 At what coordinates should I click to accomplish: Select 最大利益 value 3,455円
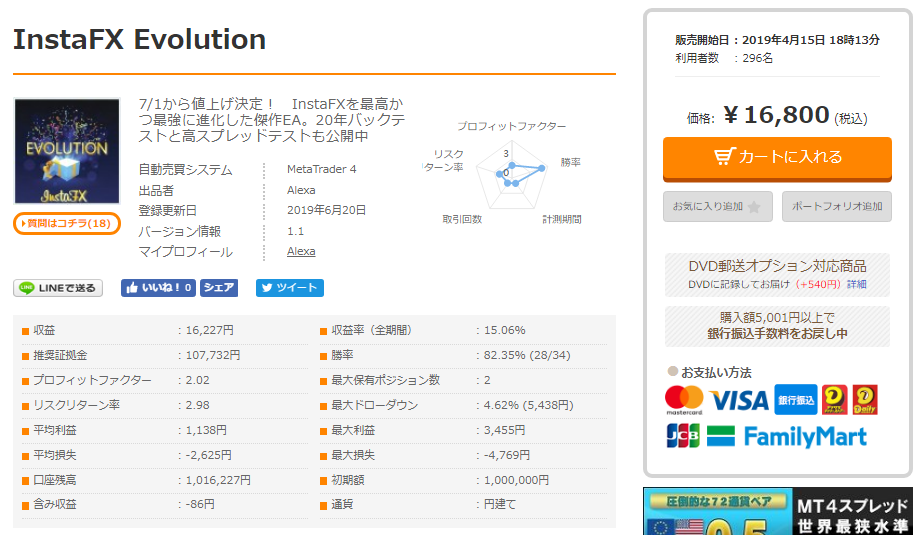[x=505, y=430]
